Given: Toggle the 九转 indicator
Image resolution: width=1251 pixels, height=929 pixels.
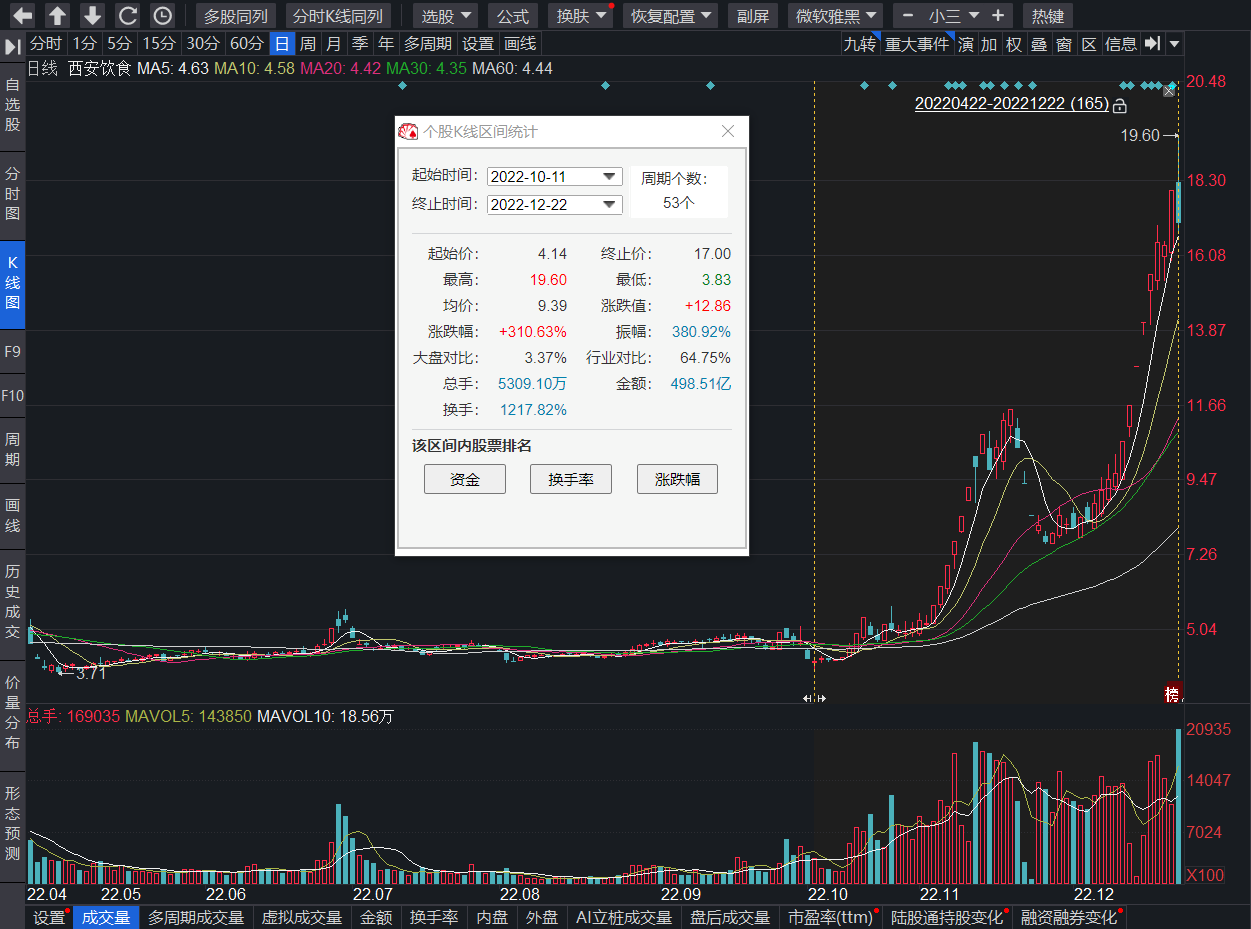Looking at the screenshot, I should pos(859,44).
